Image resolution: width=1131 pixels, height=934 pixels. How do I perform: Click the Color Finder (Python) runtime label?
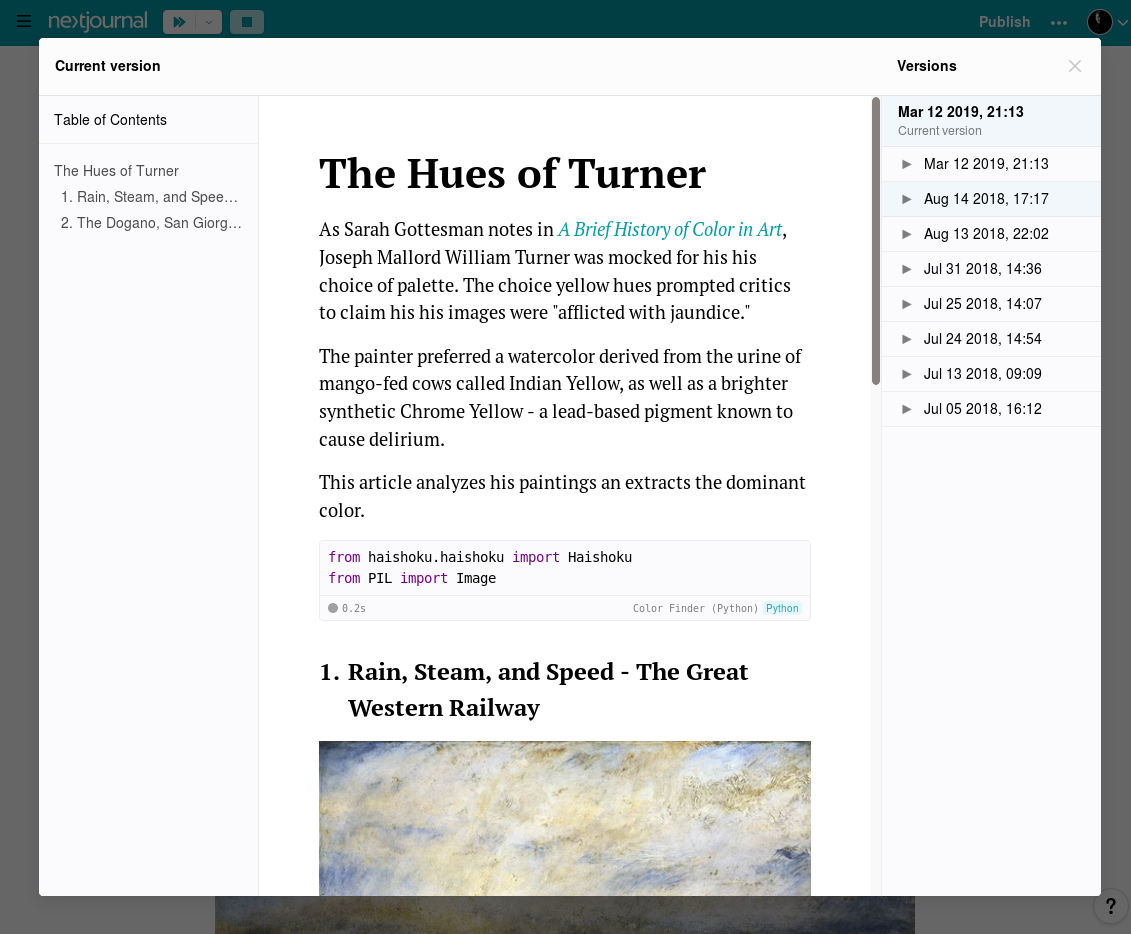coord(695,608)
